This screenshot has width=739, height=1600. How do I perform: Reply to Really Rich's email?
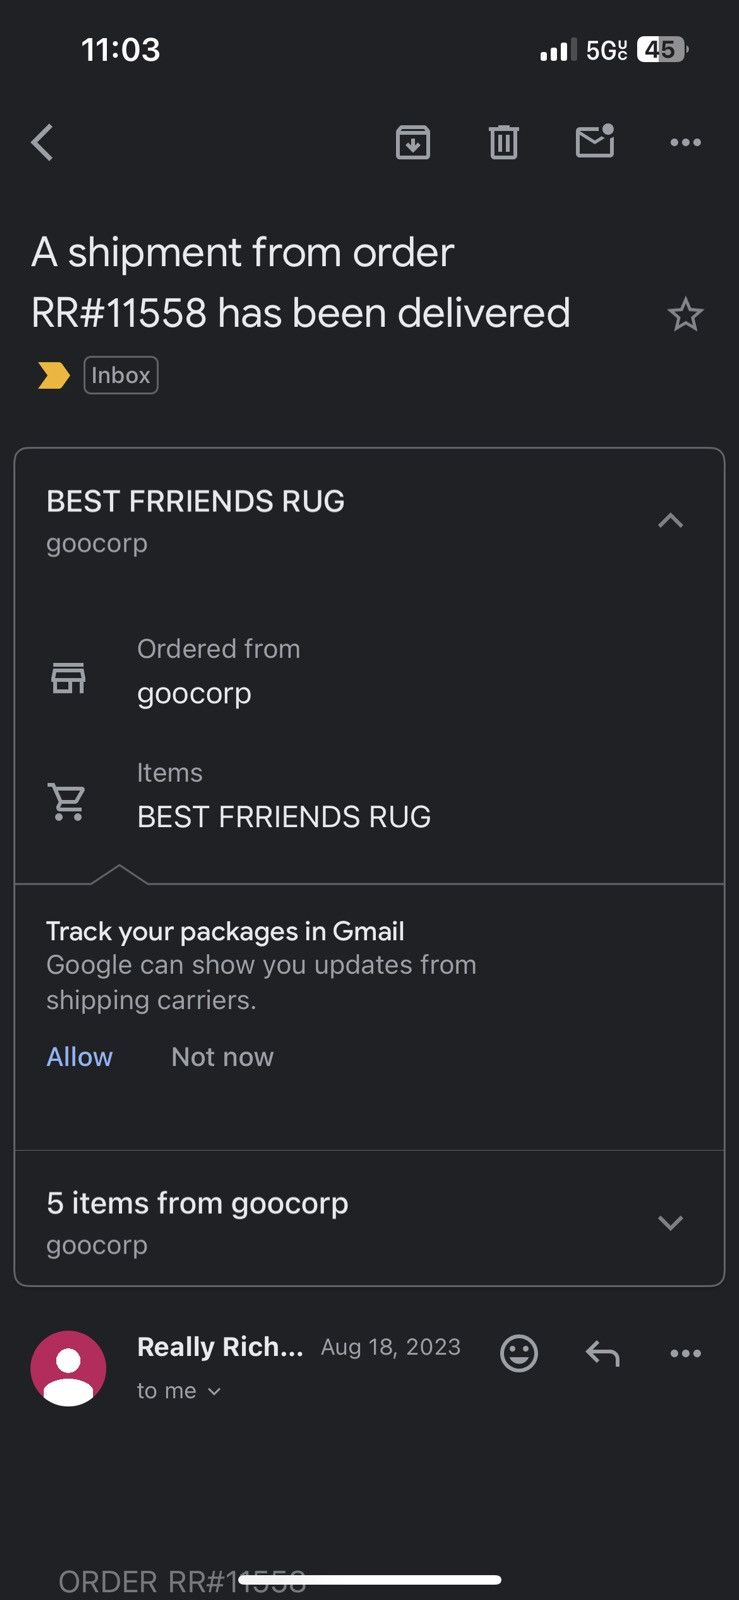pyautogui.click(x=602, y=1353)
